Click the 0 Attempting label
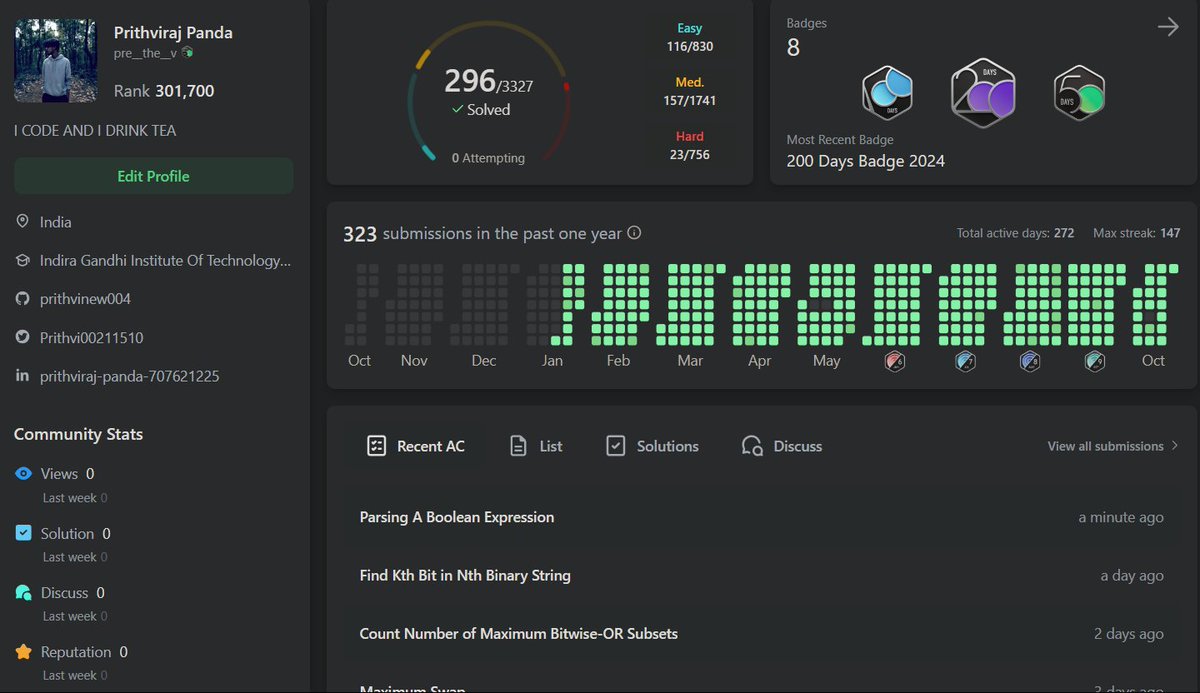 [x=488, y=158]
